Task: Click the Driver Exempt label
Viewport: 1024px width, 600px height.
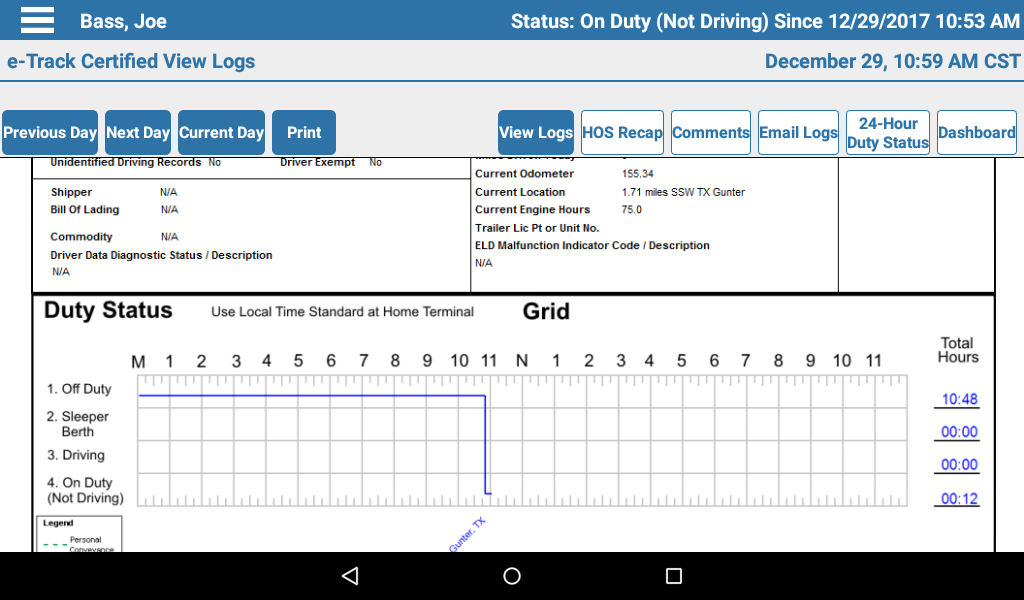Action: point(317,163)
